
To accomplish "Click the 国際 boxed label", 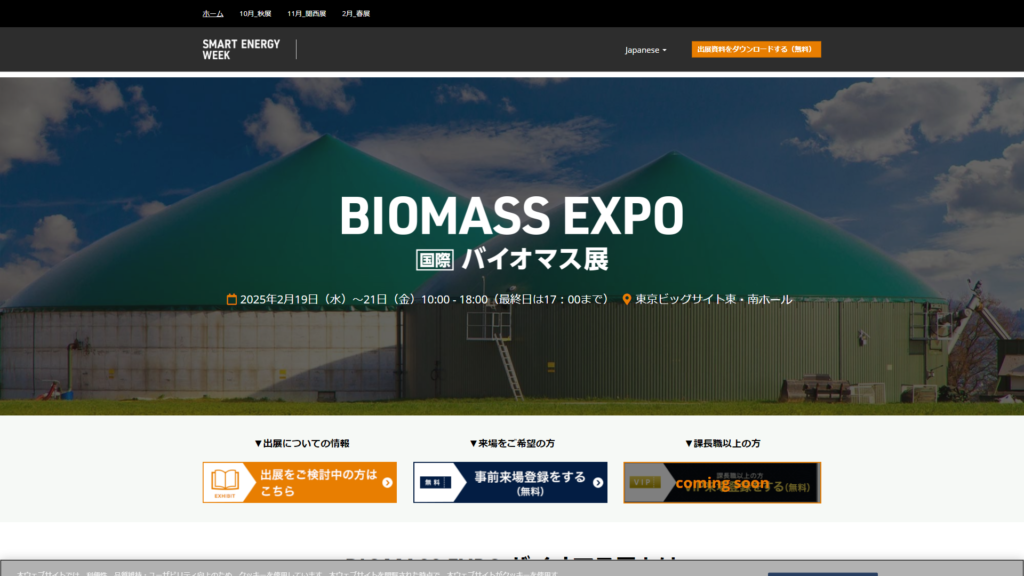I will click(x=435, y=260).
